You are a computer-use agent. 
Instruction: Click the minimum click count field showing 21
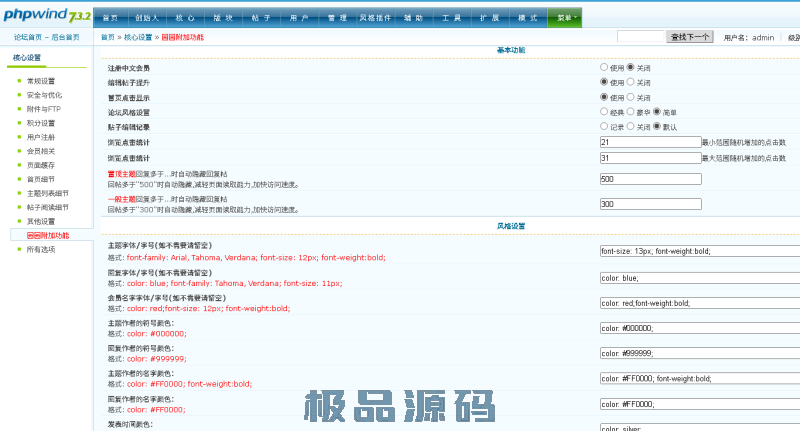650,143
